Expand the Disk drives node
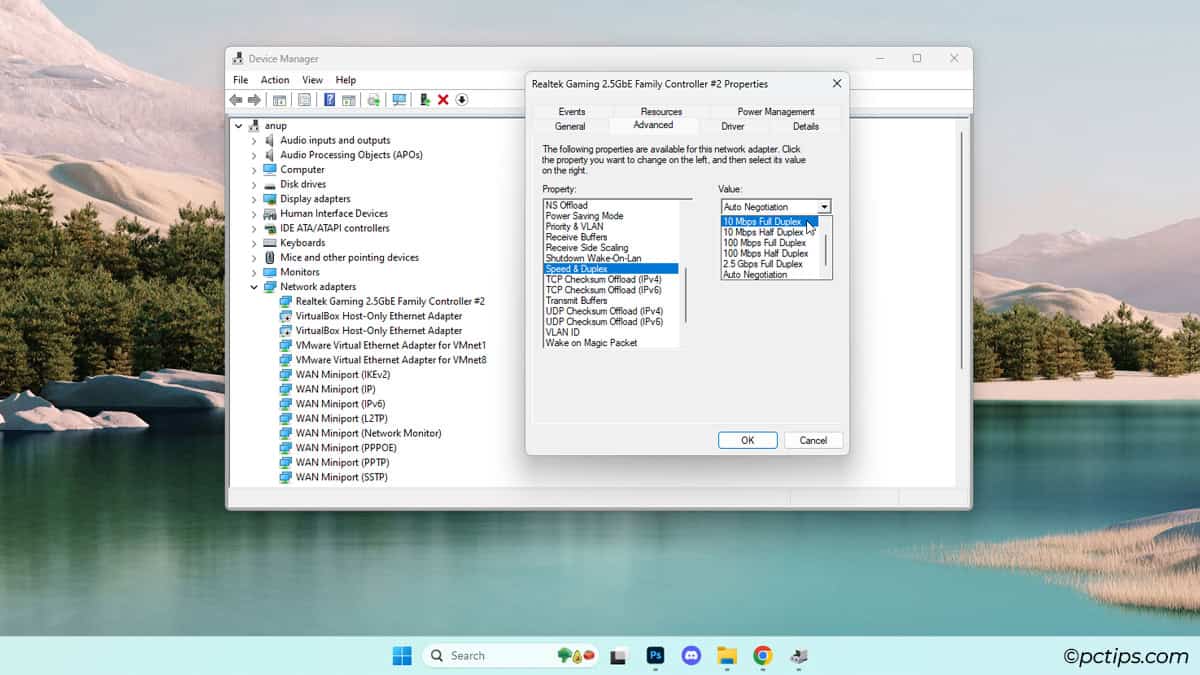 pos(254,185)
